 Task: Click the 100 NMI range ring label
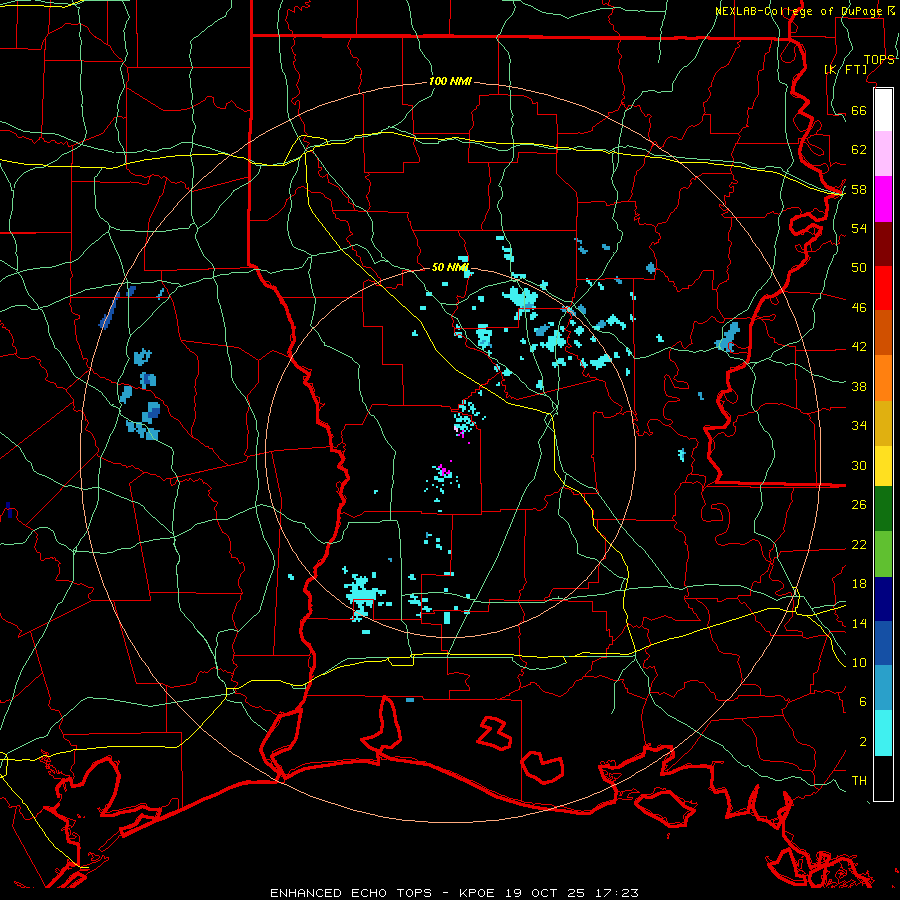[450, 82]
